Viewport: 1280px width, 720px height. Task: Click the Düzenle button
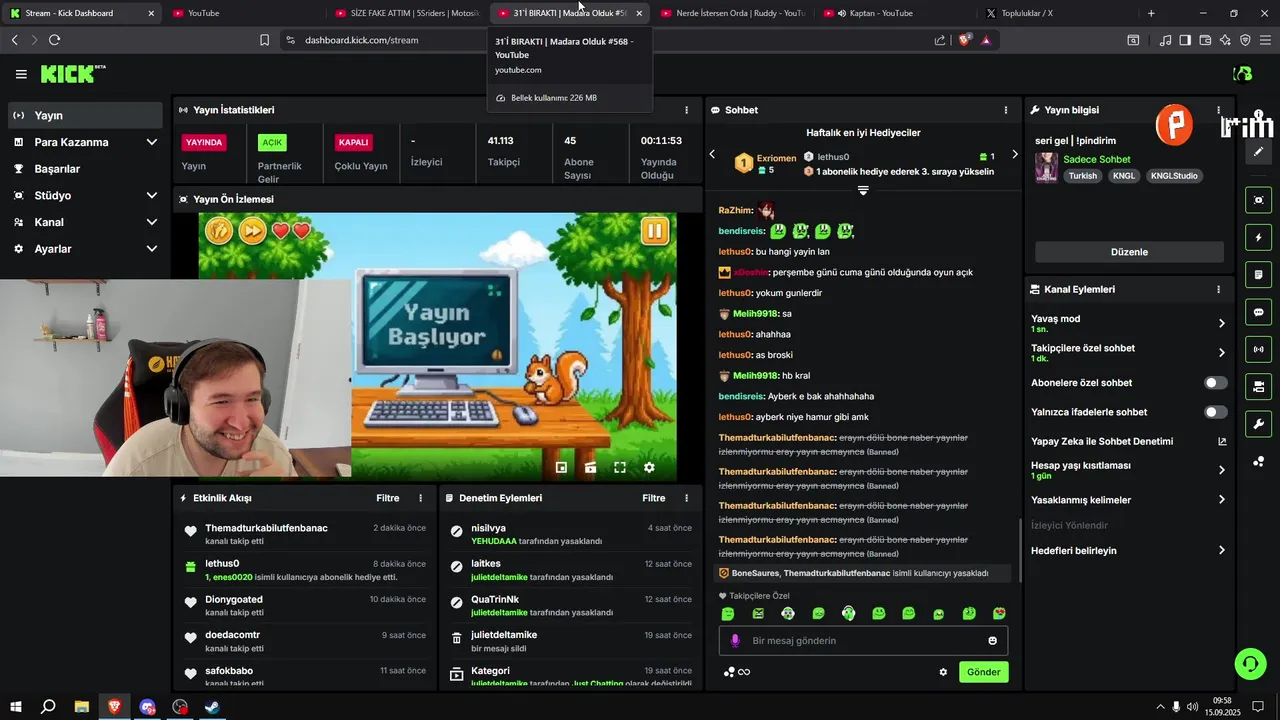[x=1129, y=252]
